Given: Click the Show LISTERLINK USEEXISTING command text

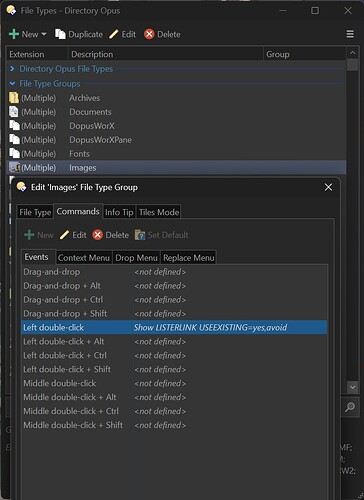Looking at the screenshot, I should [210, 328].
